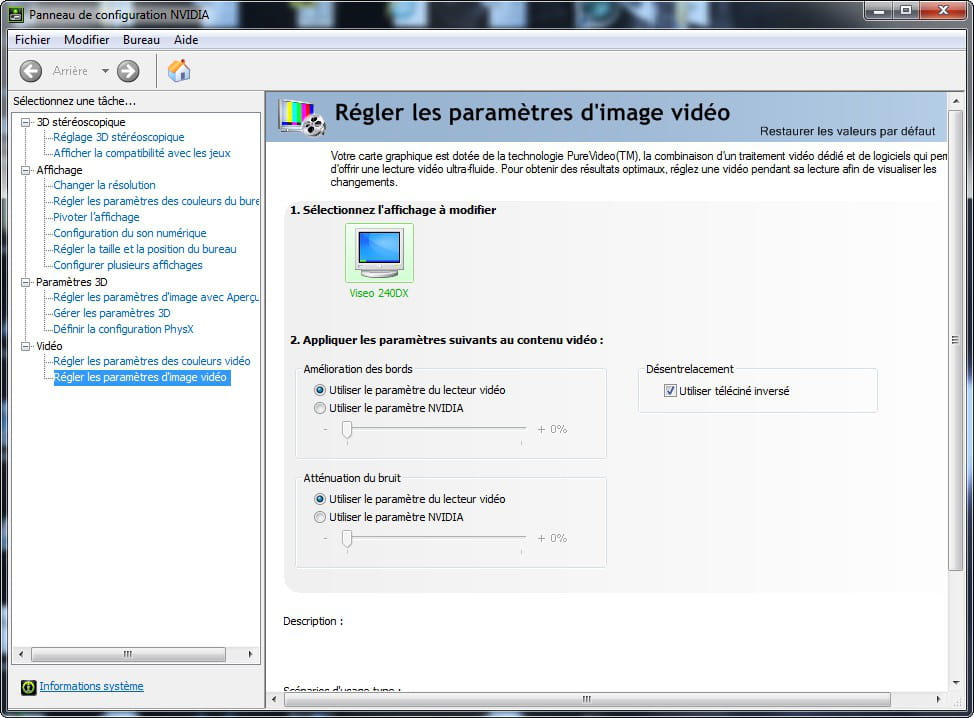The image size is (974, 718).
Task: Go to the Home icon
Action: (x=179, y=70)
